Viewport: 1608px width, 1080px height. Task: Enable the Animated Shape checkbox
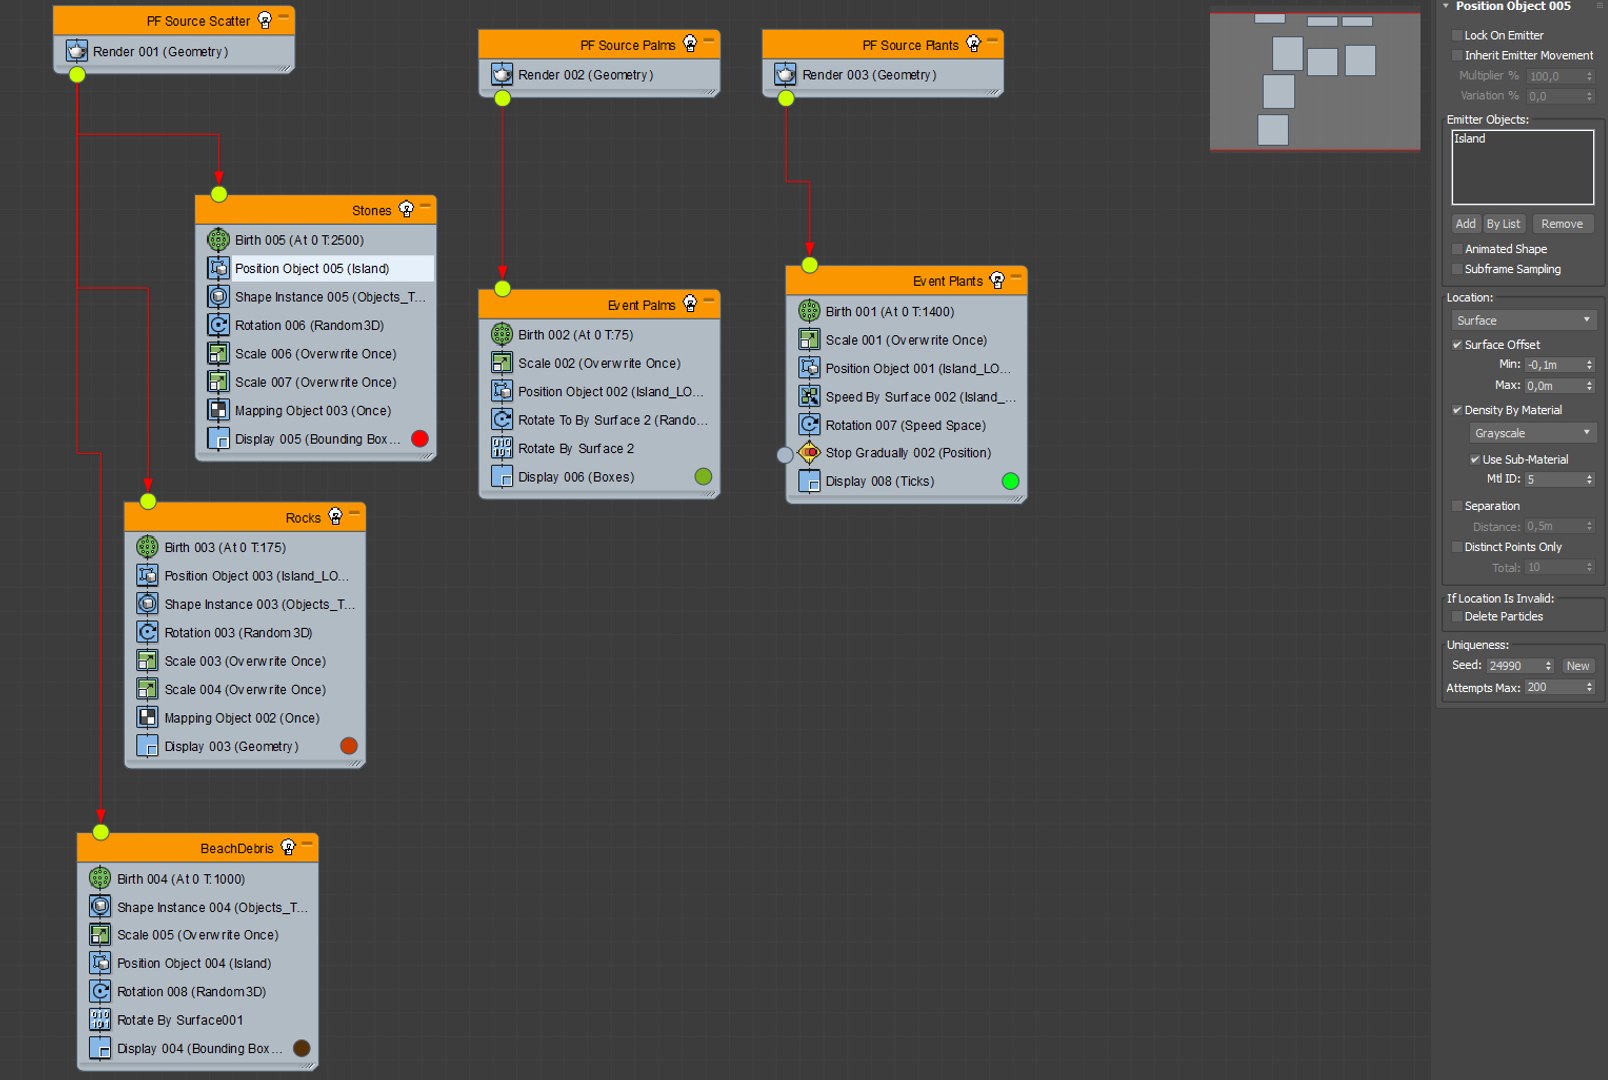(x=1457, y=249)
